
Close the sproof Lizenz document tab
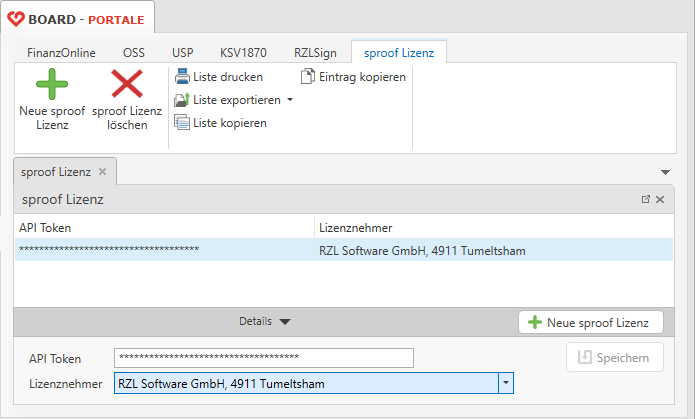[102, 172]
